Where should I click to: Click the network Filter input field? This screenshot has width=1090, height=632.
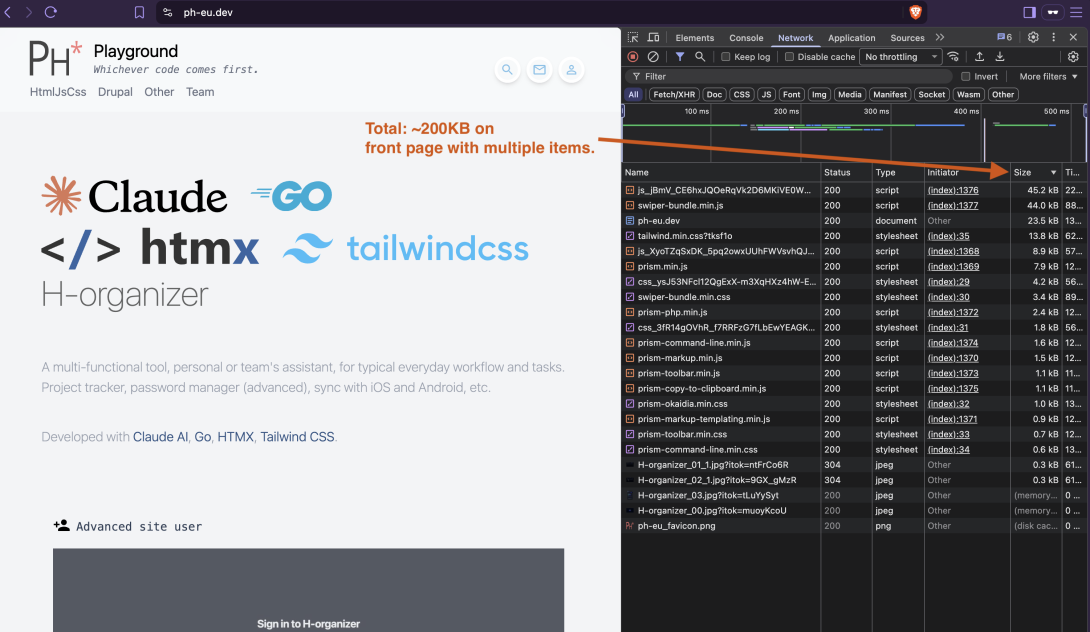pos(788,76)
